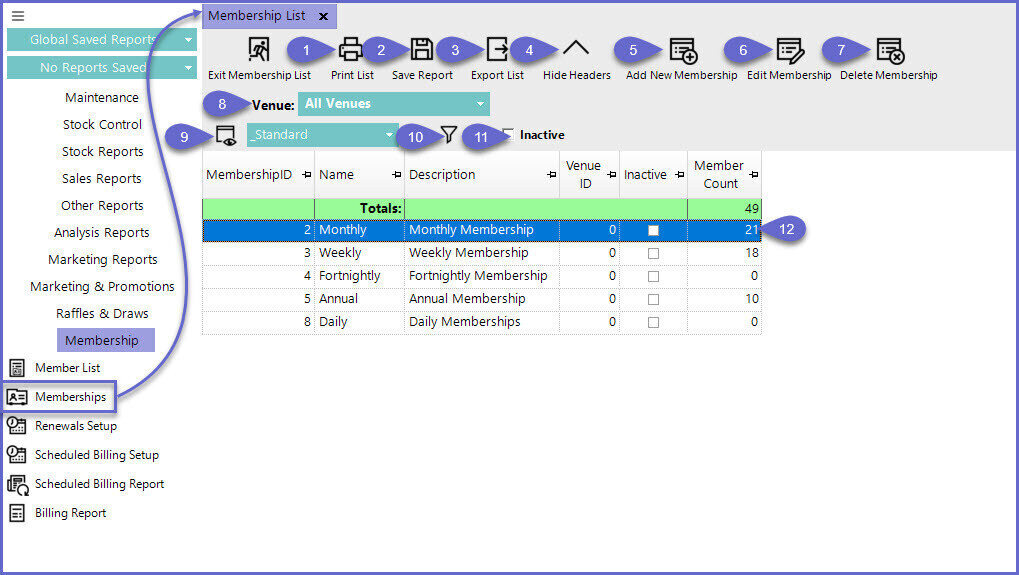Screen dimensions: 1019x575
Task: Click the Print List printer icon
Action: [350, 50]
